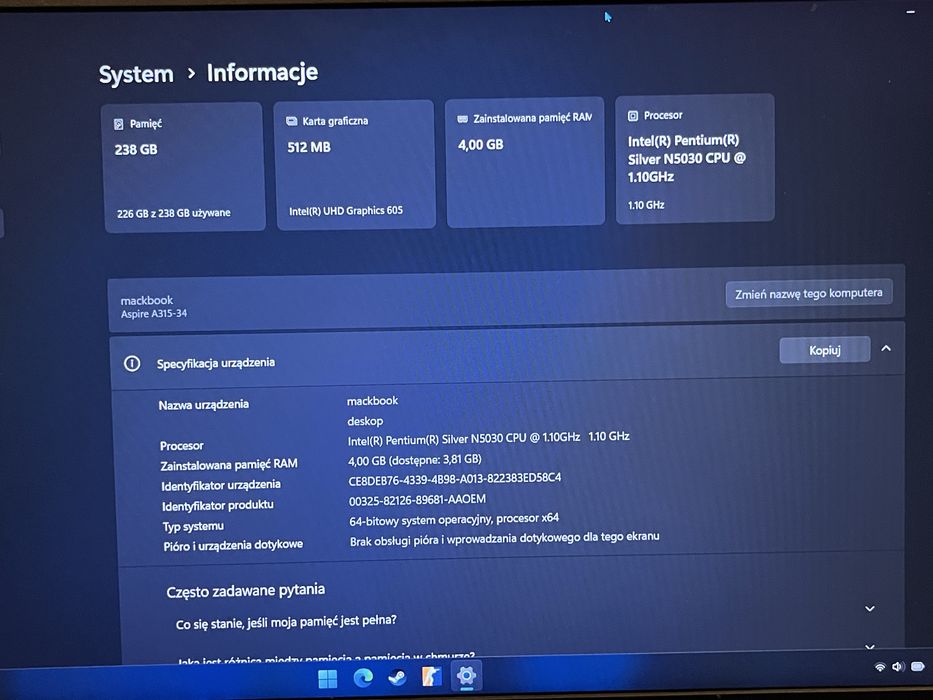Expand the cloud storage difference question chevron
This screenshot has height=700, width=933.
(869, 646)
